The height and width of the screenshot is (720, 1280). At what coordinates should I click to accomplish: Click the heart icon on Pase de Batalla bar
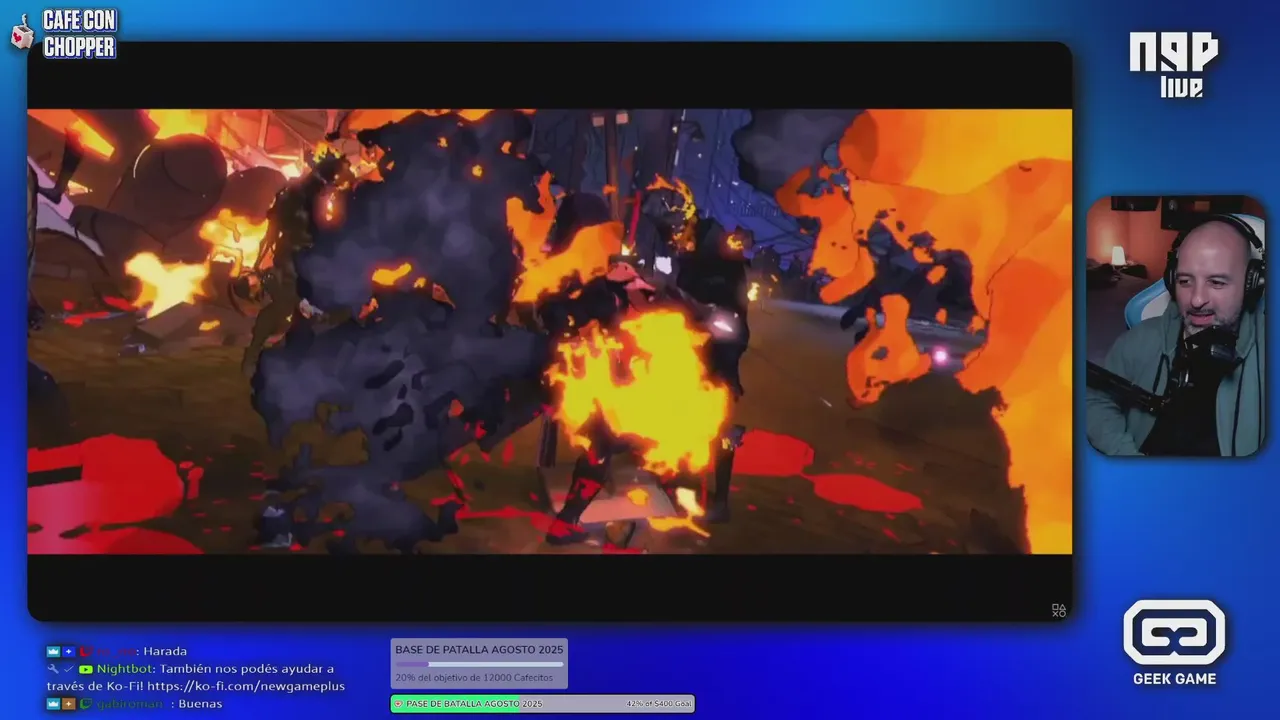coord(398,704)
